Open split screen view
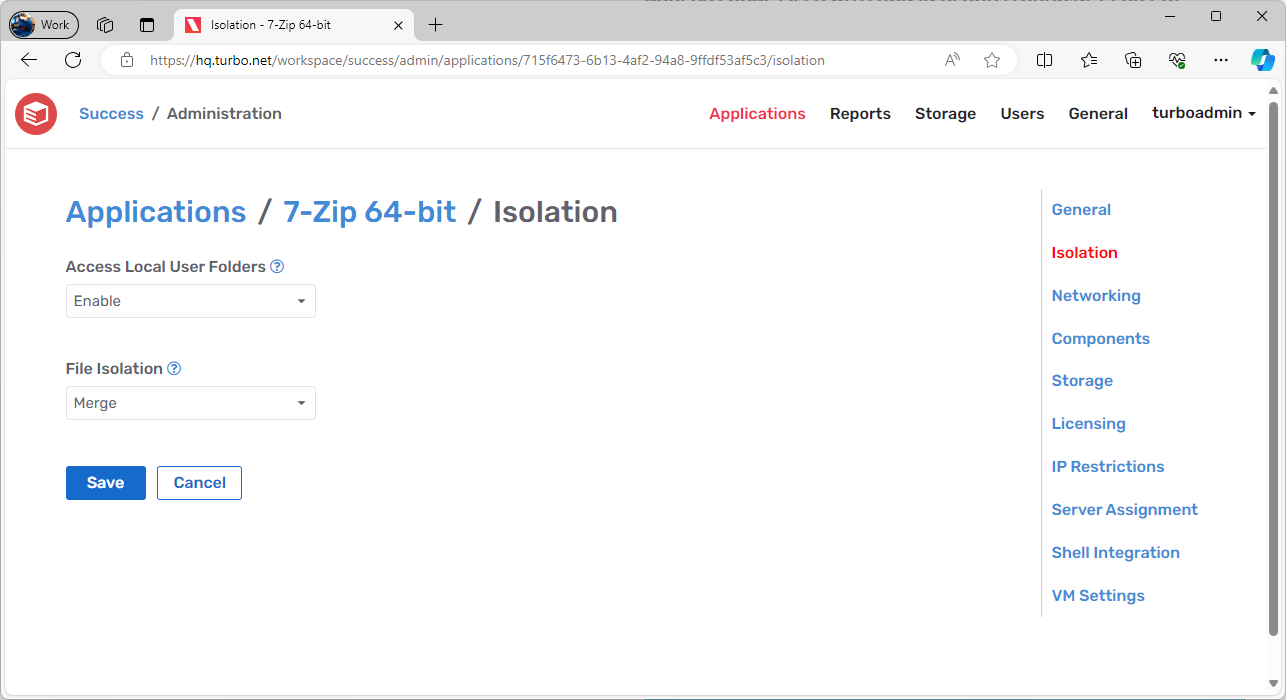Screen dimensions: 1286x700 [x=1044, y=60]
